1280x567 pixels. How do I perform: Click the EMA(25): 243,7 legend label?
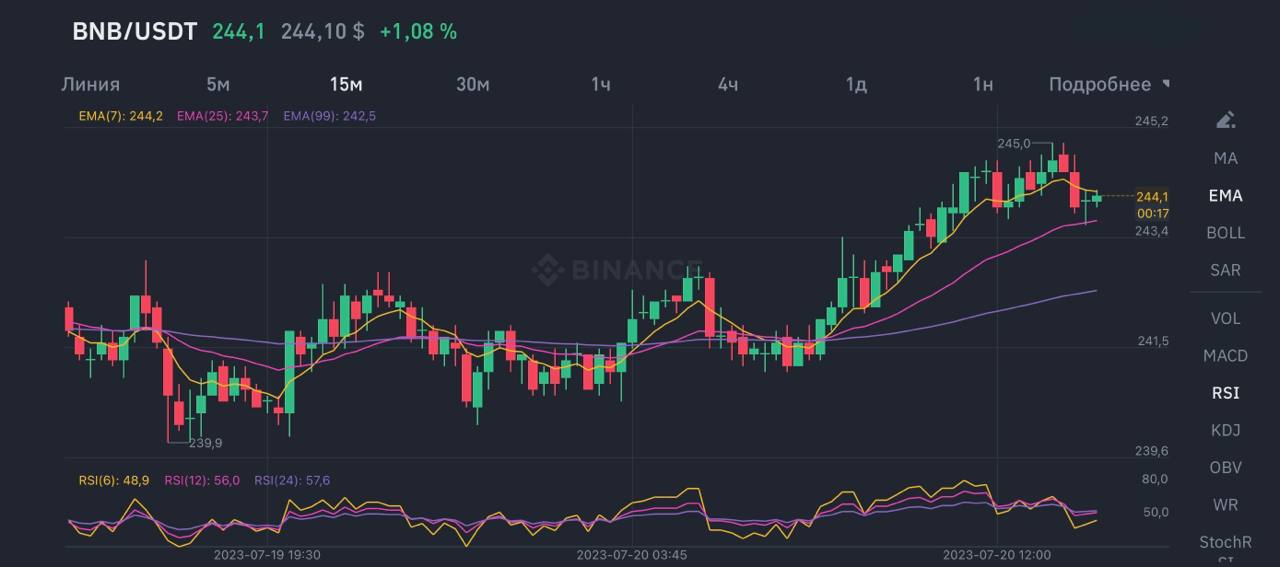(222, 116)
